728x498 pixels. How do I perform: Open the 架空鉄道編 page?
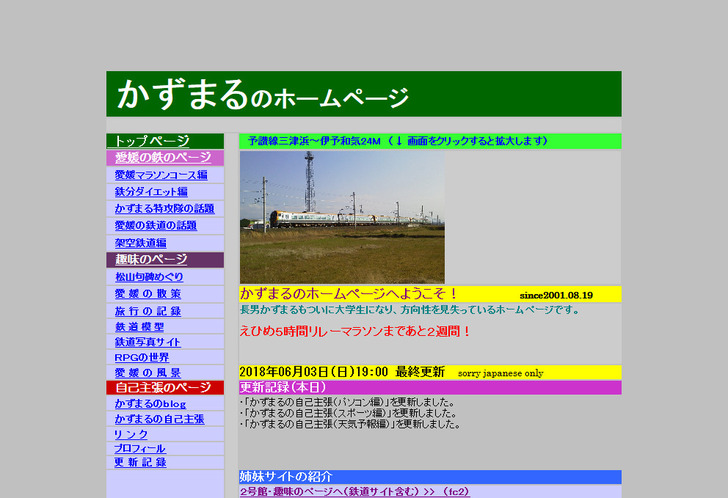[140, 243]
